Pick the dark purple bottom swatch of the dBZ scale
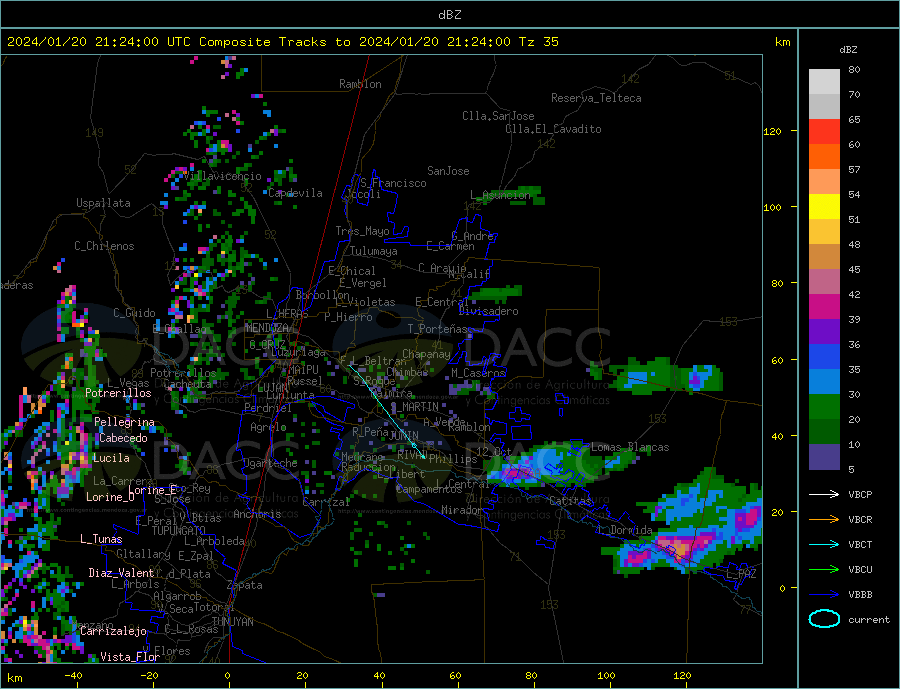 824,457
